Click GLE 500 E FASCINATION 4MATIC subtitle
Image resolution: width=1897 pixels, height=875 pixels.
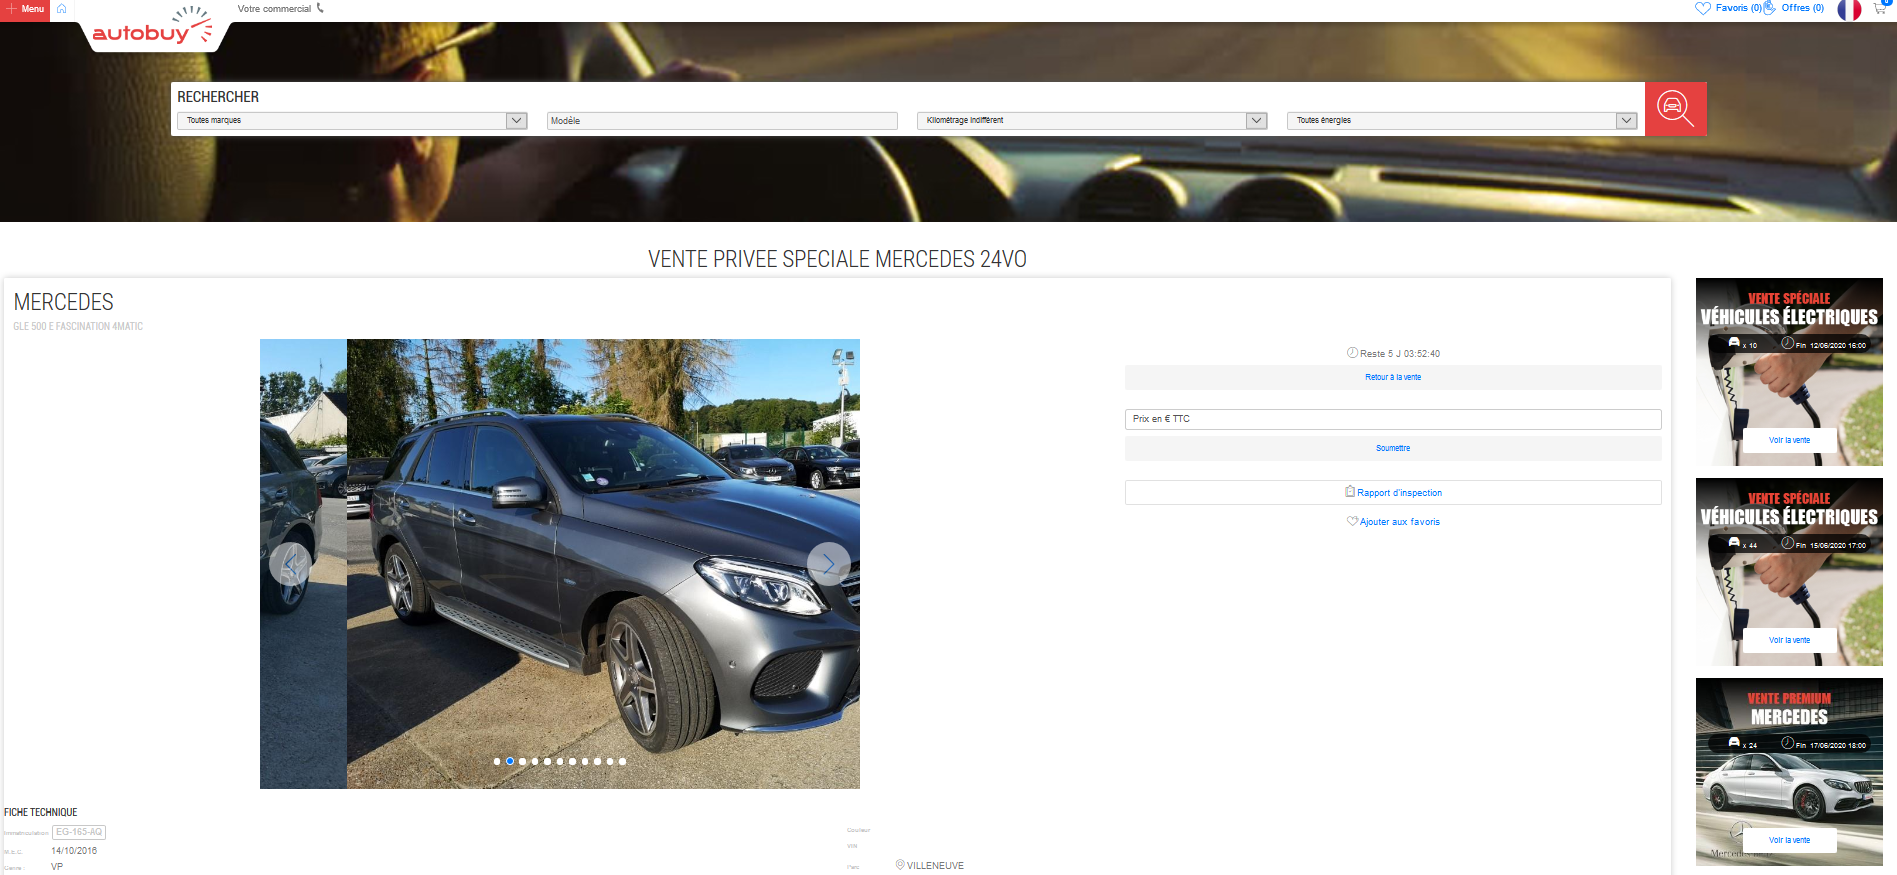tap(78, 327)
